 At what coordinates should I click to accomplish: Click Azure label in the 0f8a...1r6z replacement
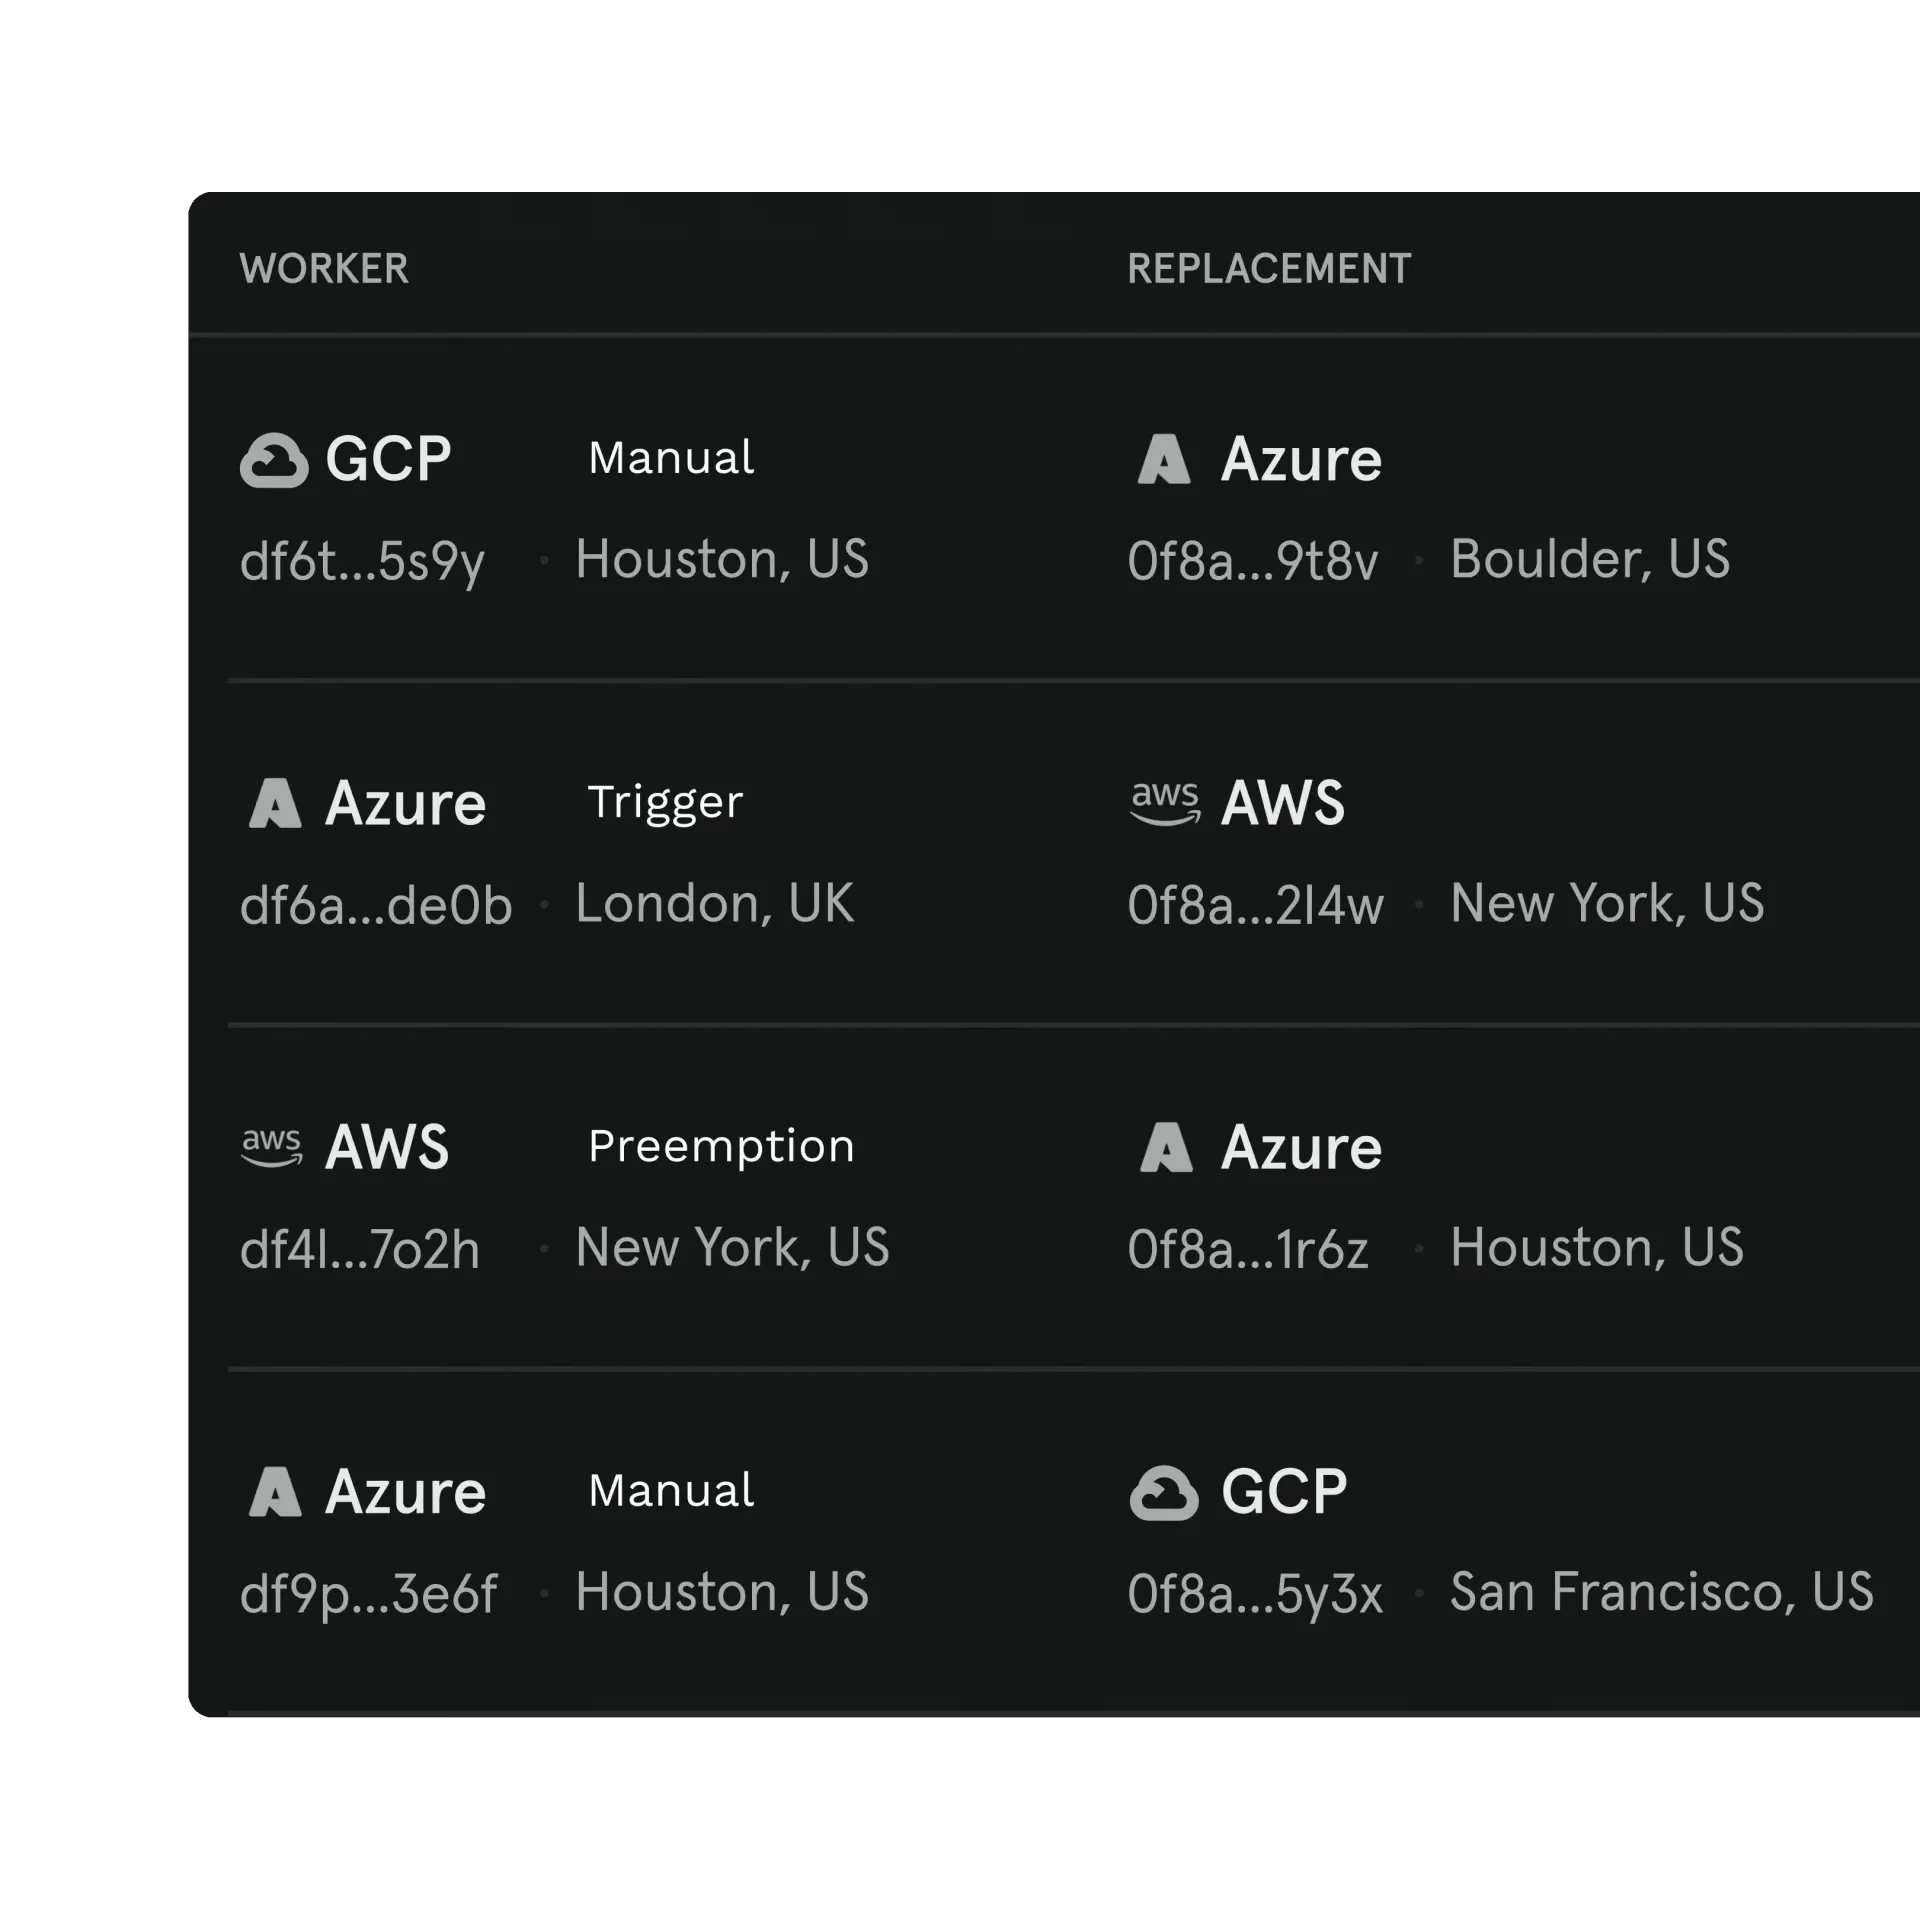pos(1301,1148)
